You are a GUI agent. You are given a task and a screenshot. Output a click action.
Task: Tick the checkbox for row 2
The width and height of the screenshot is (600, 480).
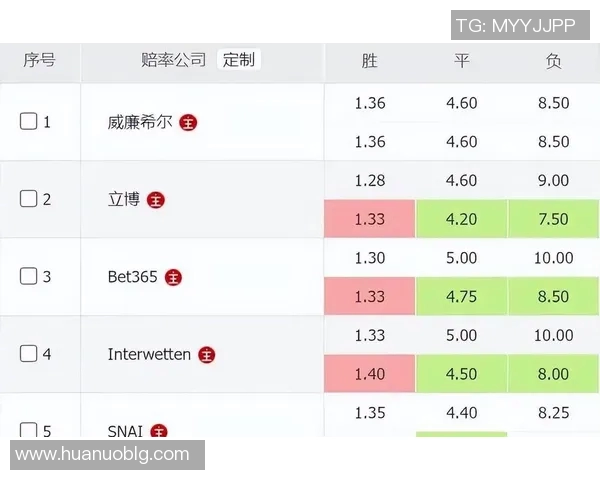[x=29, y=198]
